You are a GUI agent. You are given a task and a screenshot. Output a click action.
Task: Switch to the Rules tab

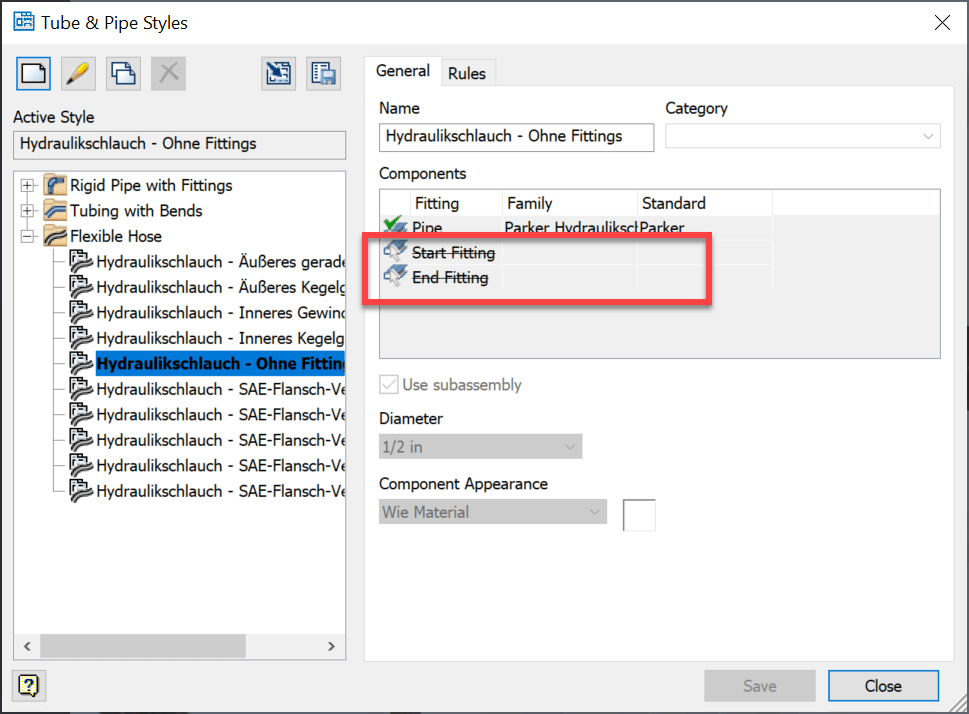(x=467, y=74)
